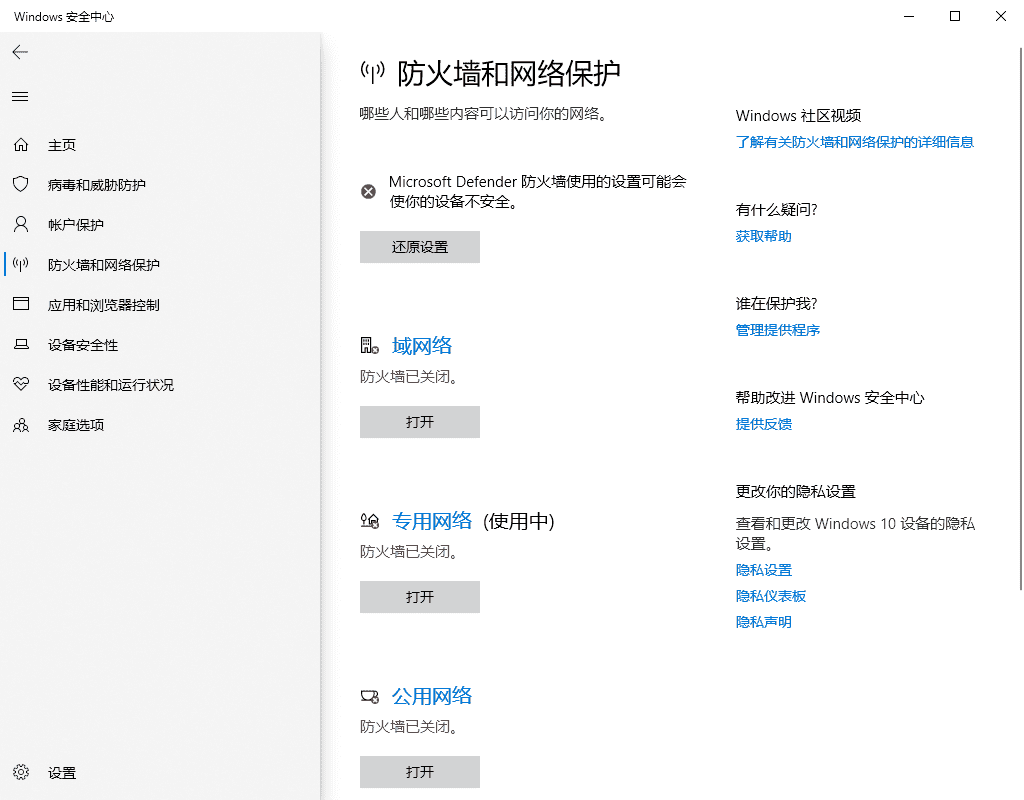
Task: Expand the navigation menu with hamburger icon
Action: click(20, 96)
